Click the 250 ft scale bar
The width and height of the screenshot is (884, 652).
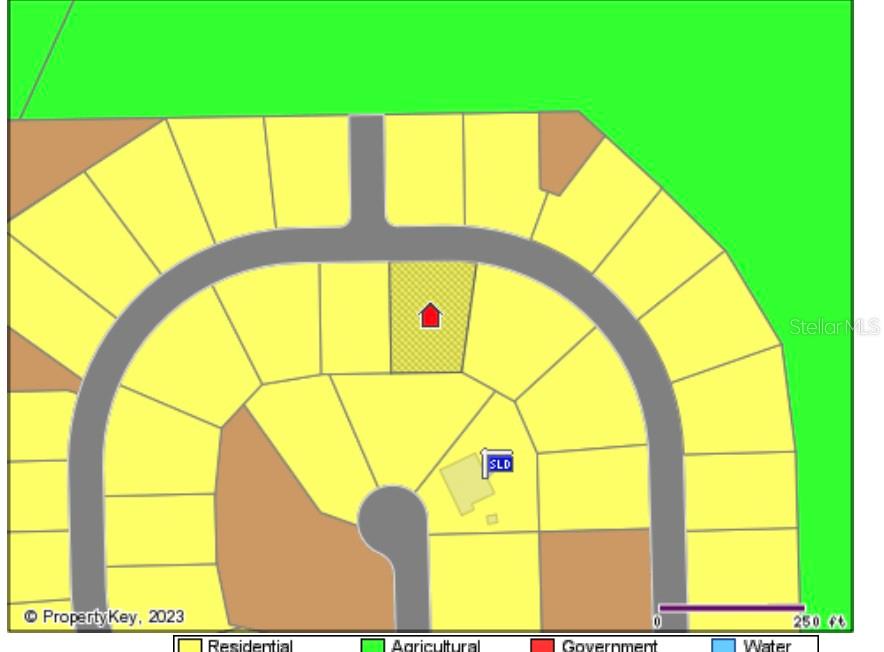pos(731,608)
